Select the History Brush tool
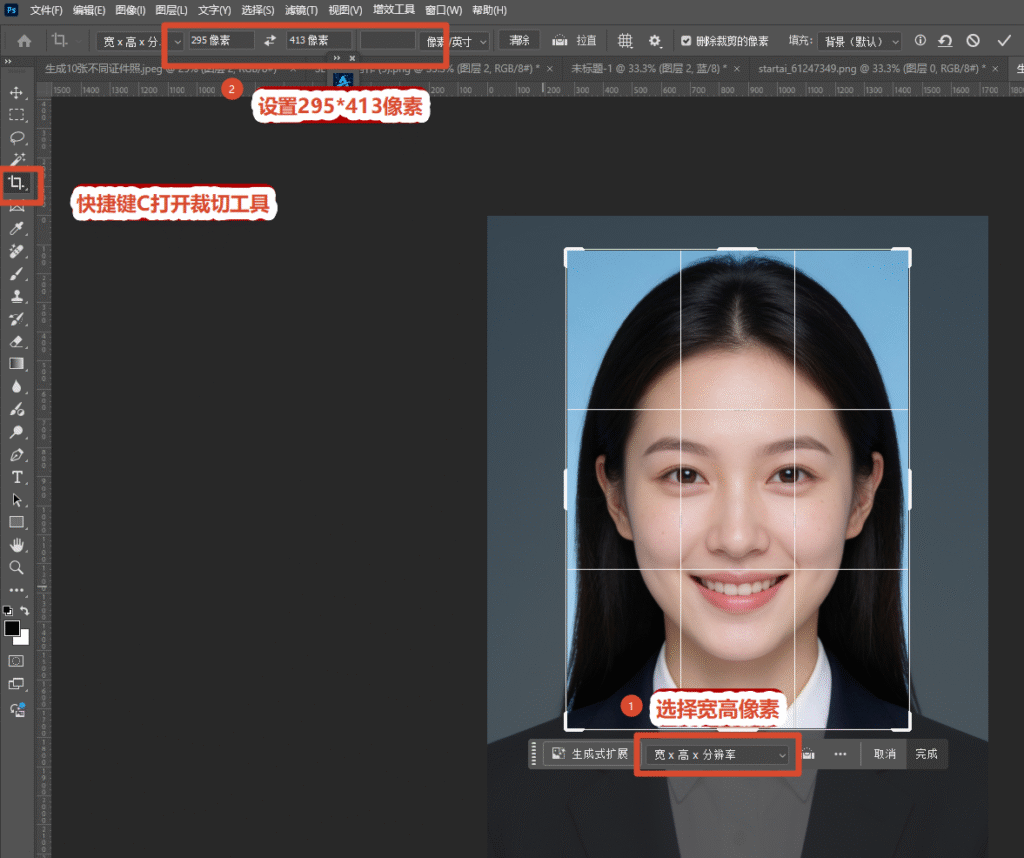 point(16,319)
